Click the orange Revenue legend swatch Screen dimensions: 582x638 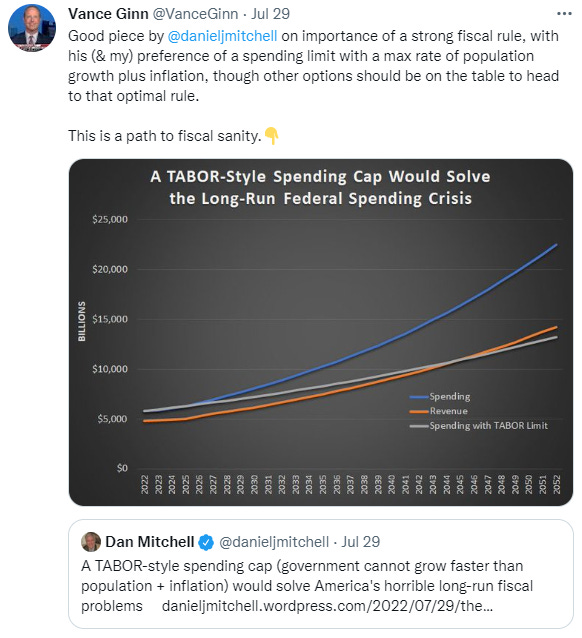click(x=419, y=411)
